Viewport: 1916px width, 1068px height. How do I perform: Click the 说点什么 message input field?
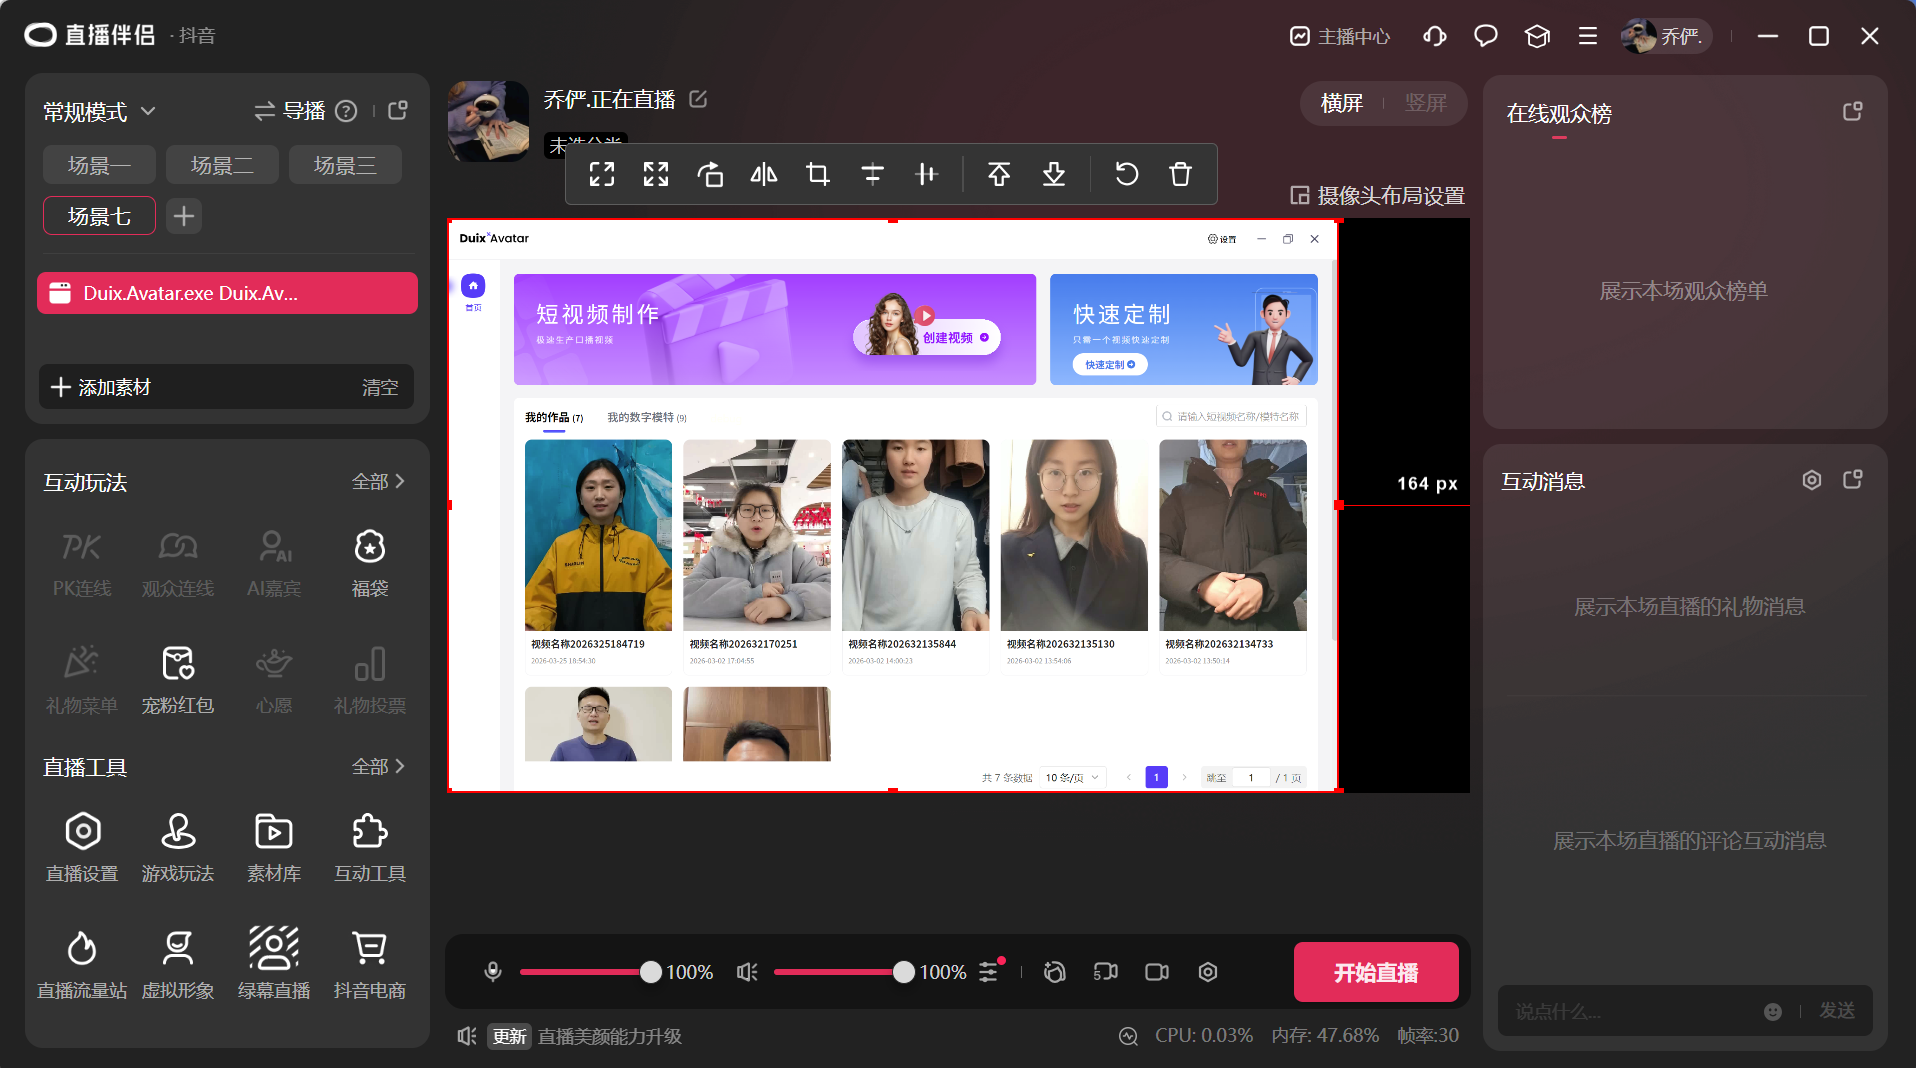click(1630, 1011)
